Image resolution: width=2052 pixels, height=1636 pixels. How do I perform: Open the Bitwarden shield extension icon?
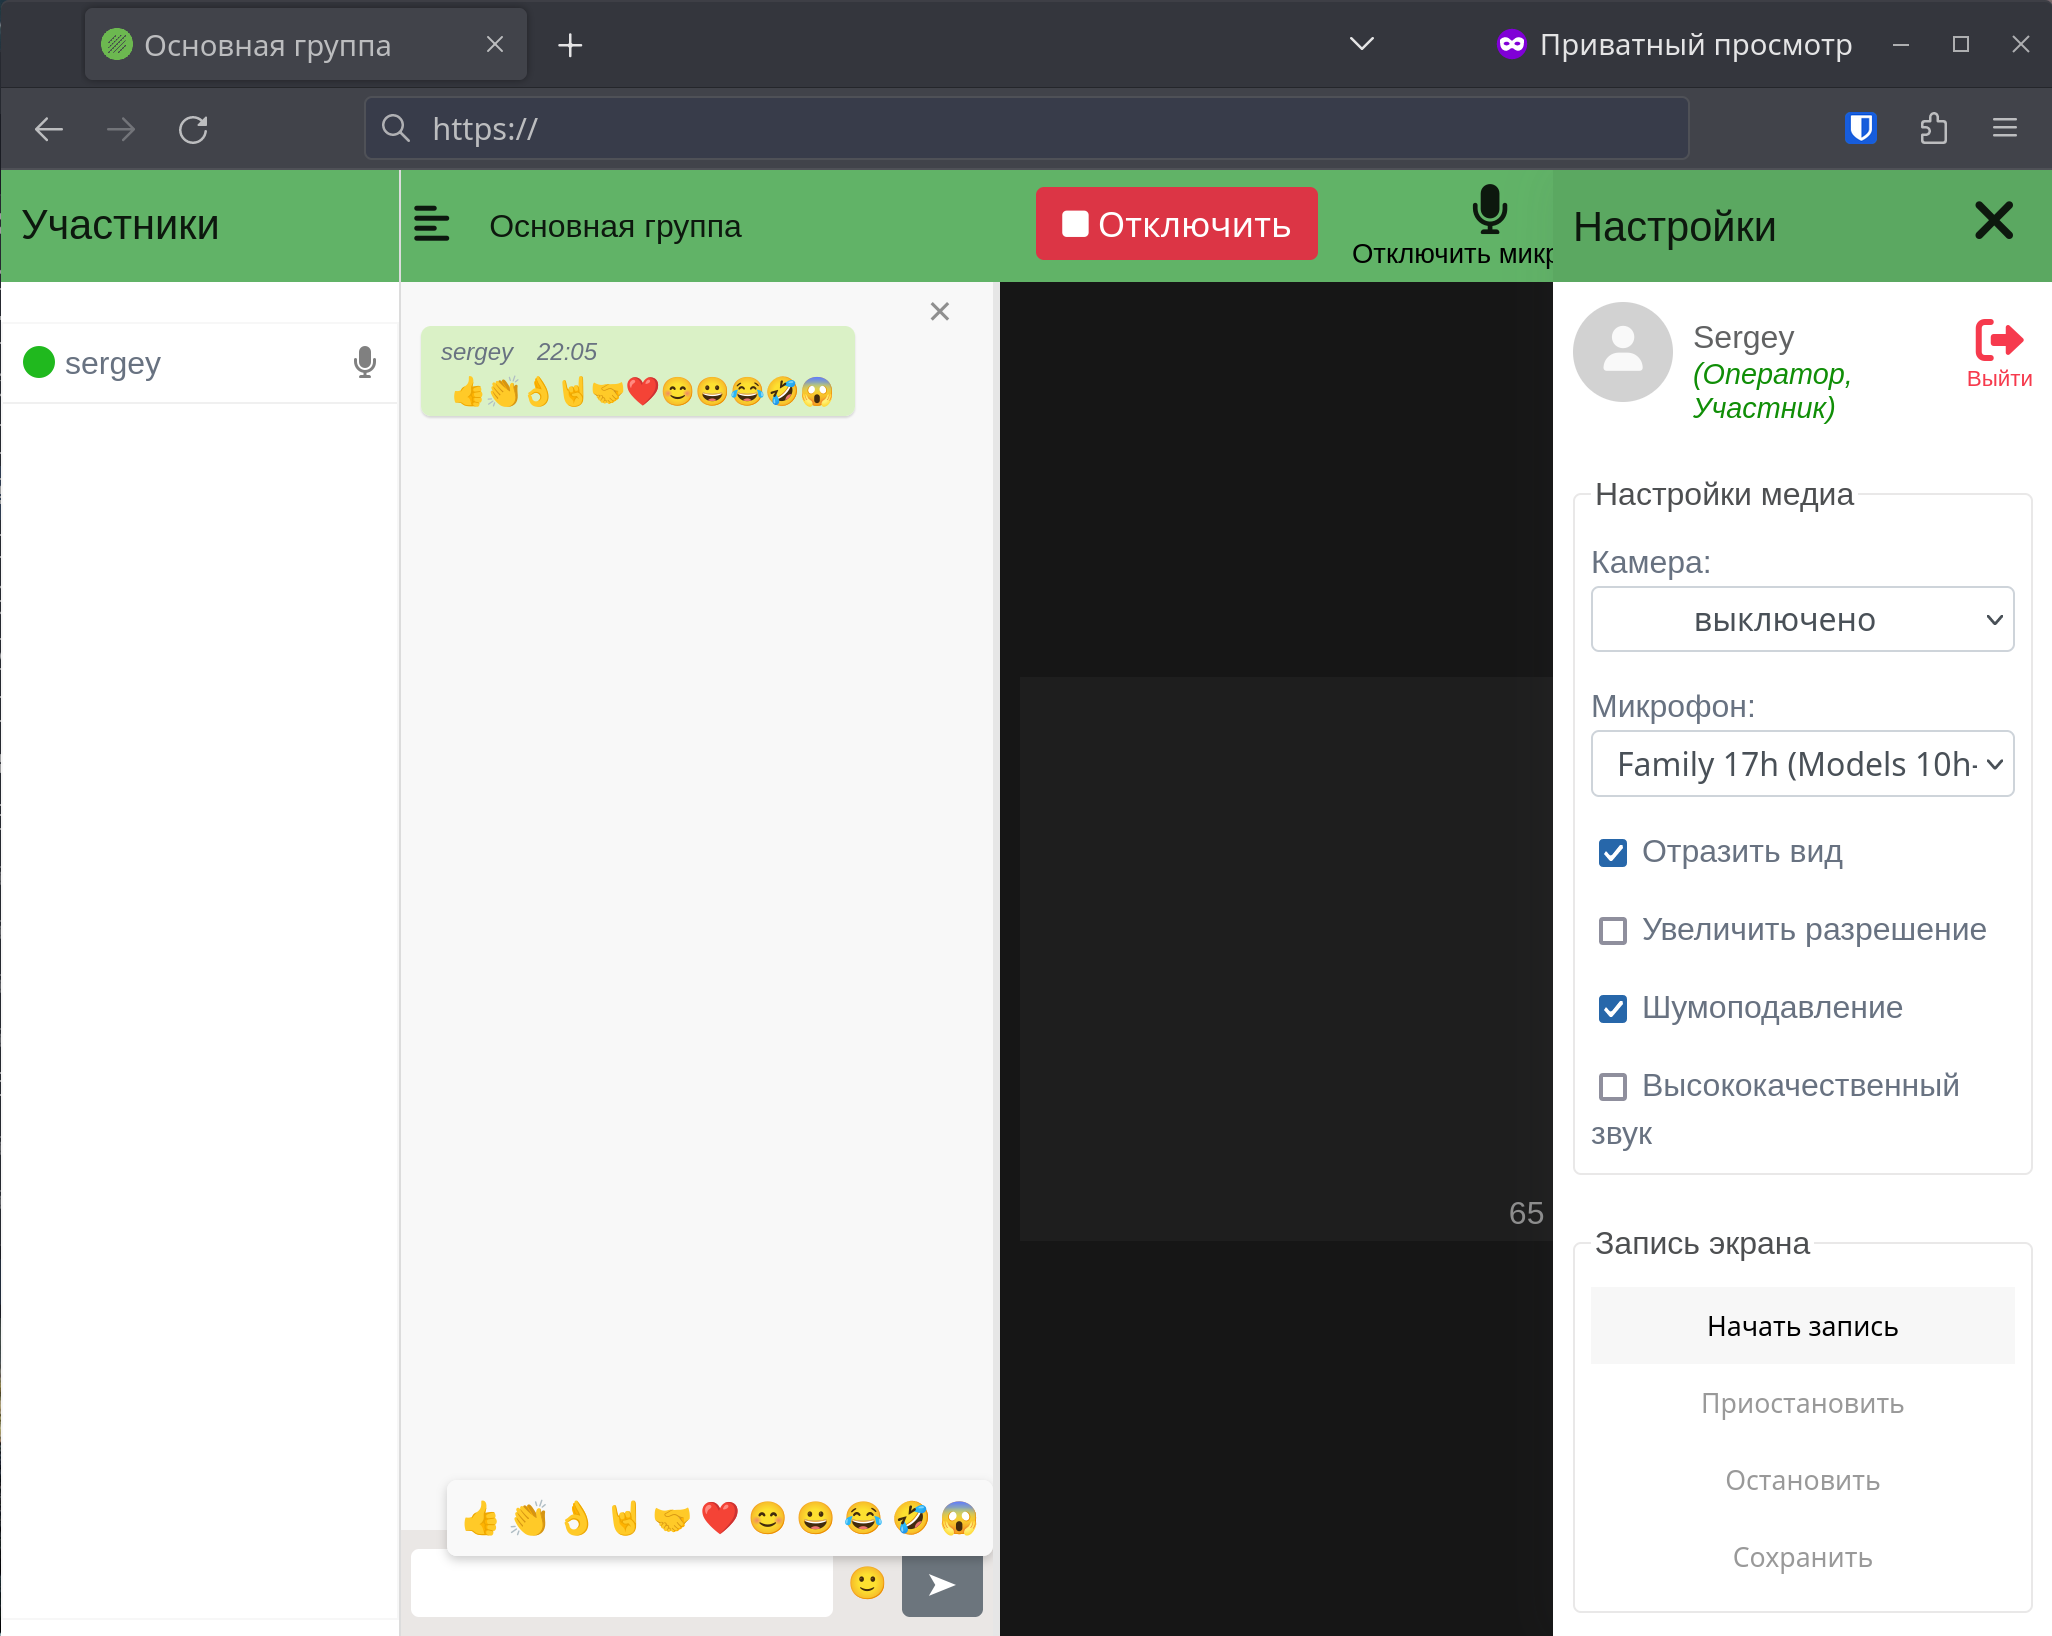tap(1860, 128)
